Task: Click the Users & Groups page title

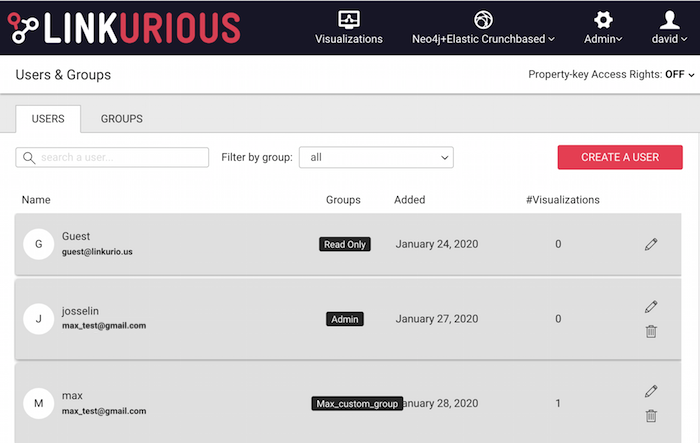Action: (x=63, y=75)
